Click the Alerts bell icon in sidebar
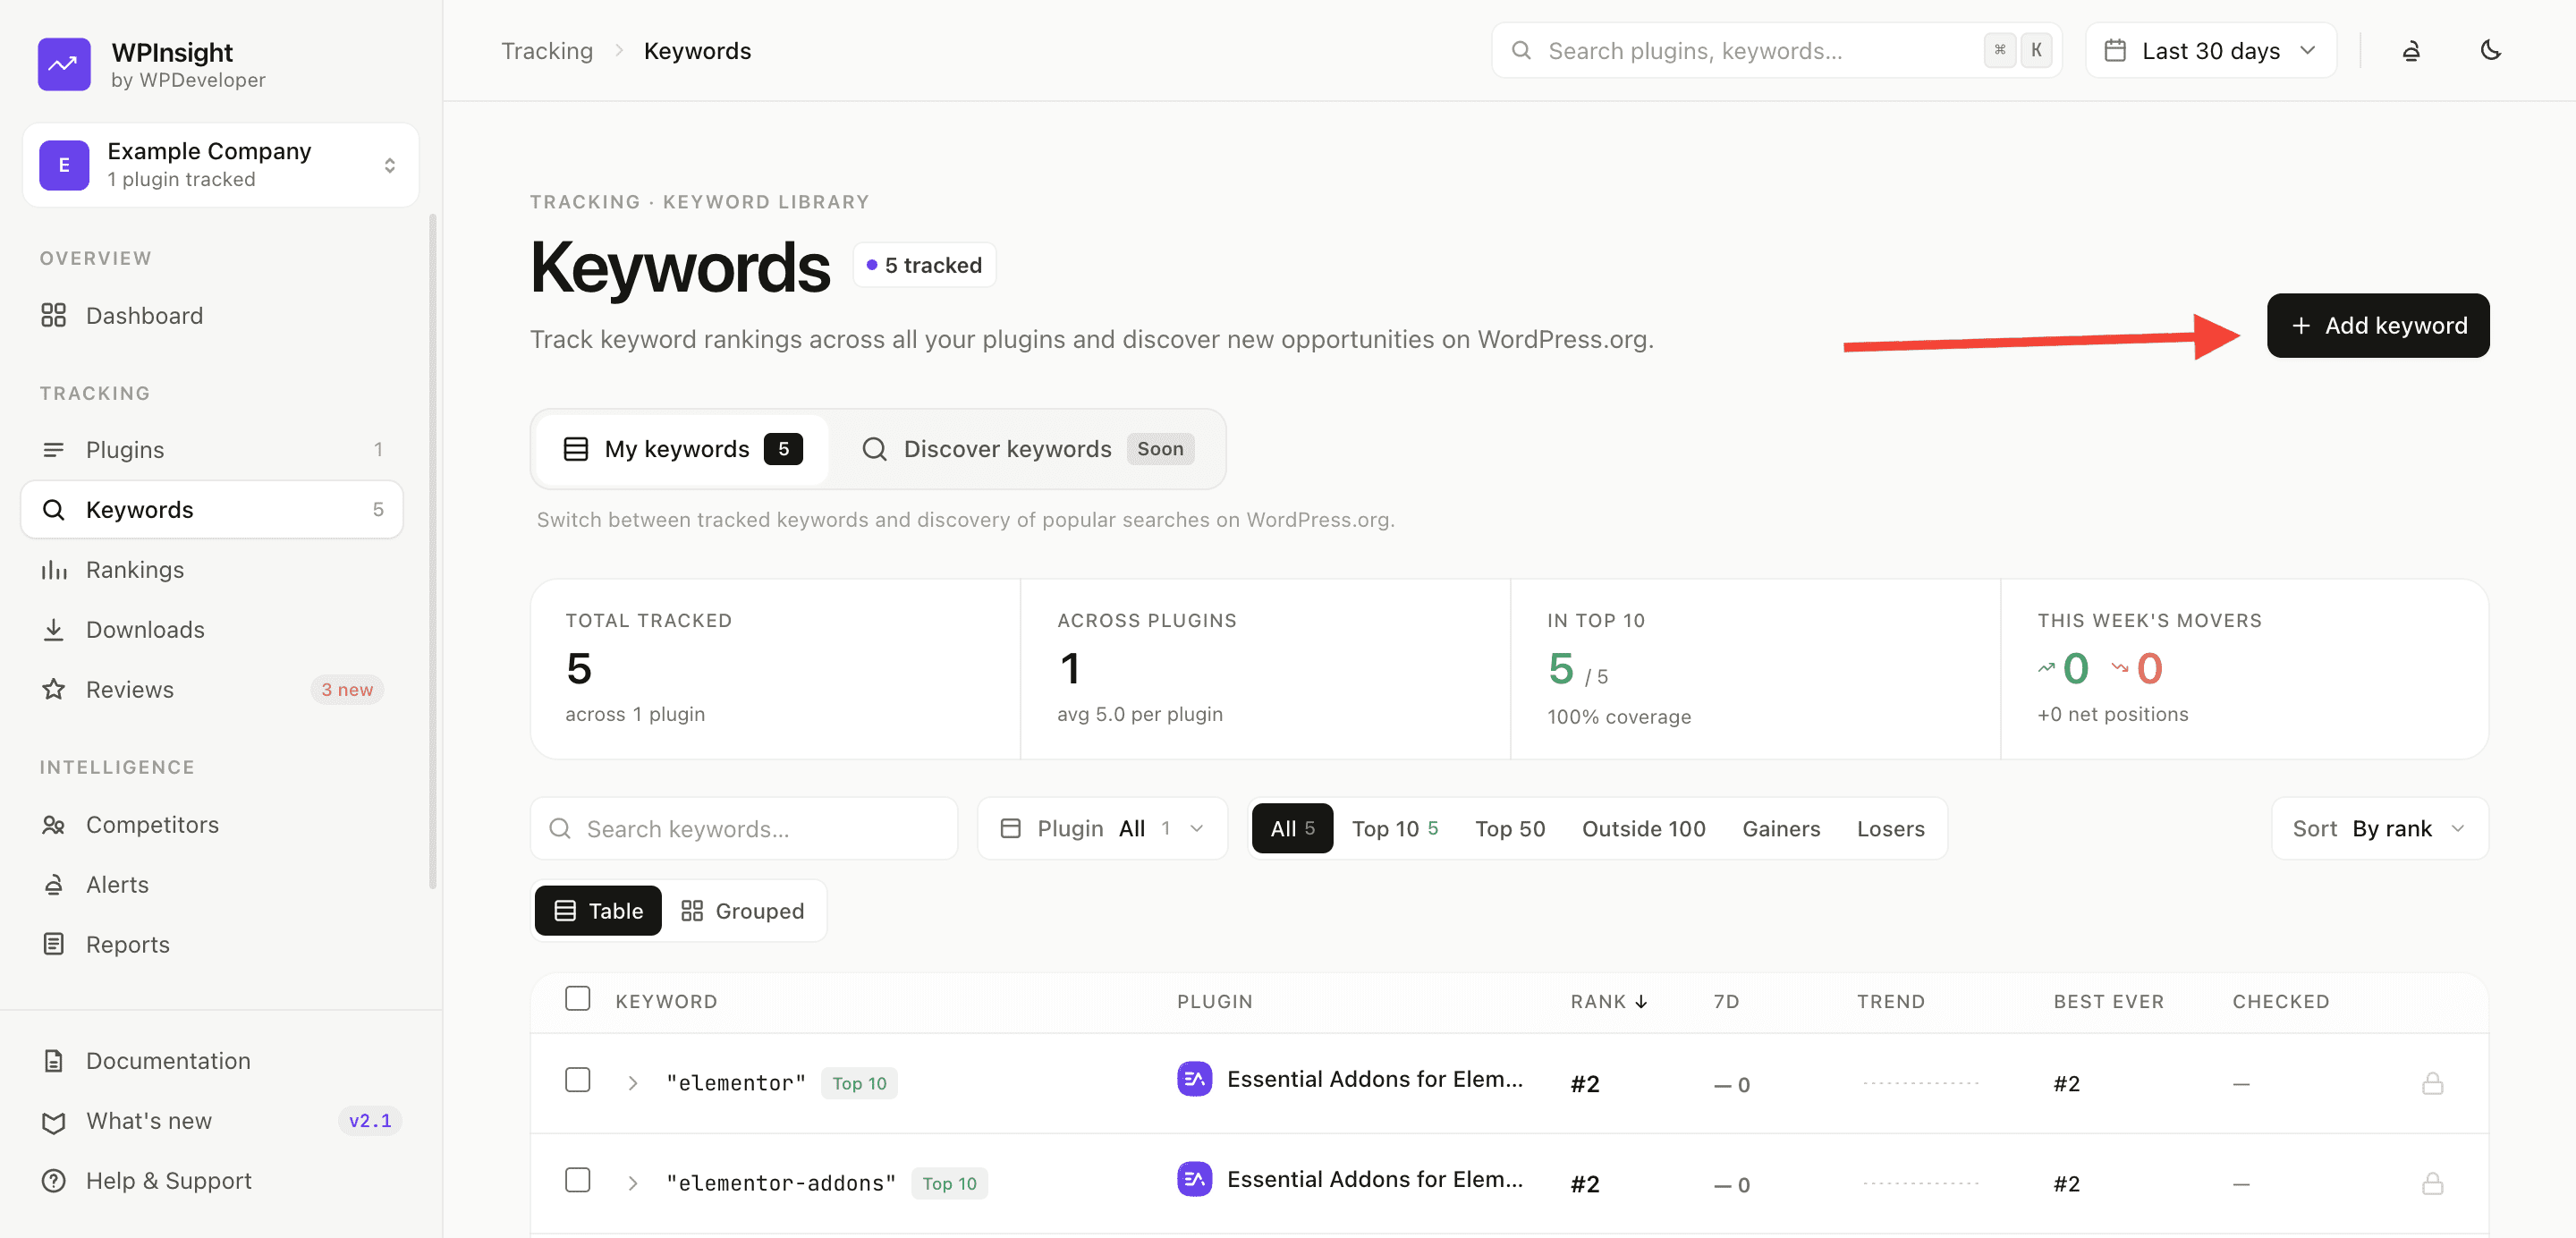The image size is (2576, 1238). click(54, 885)
